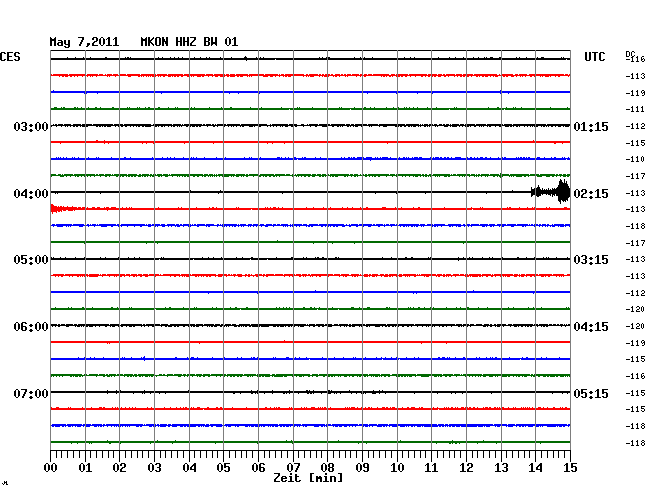This screenshot has height=494, width=650.
Task: Click the date label May 7,2011
Action: (84, 42)
